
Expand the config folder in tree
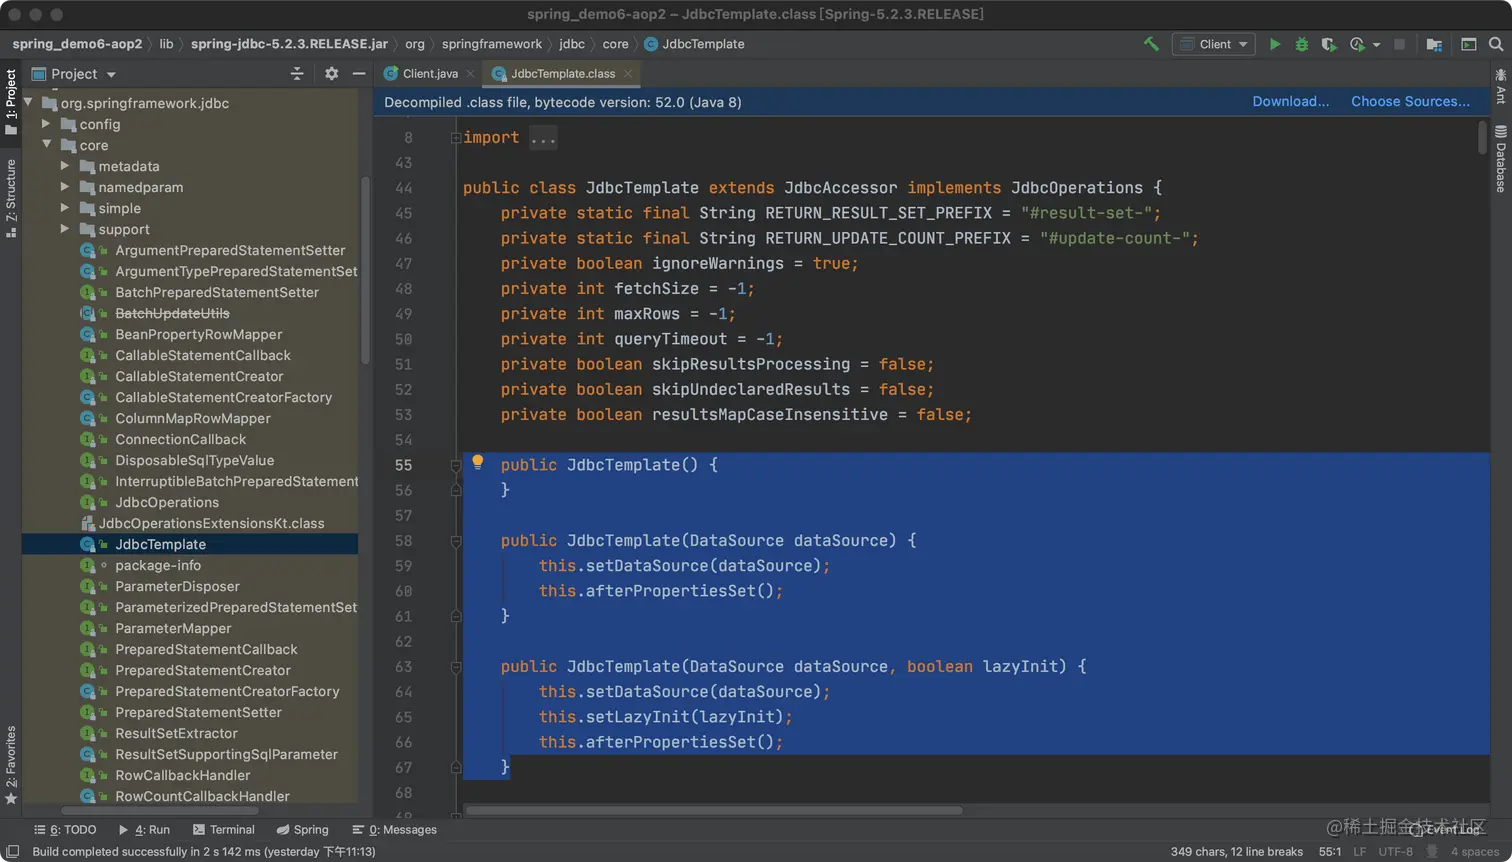point(46,124)
